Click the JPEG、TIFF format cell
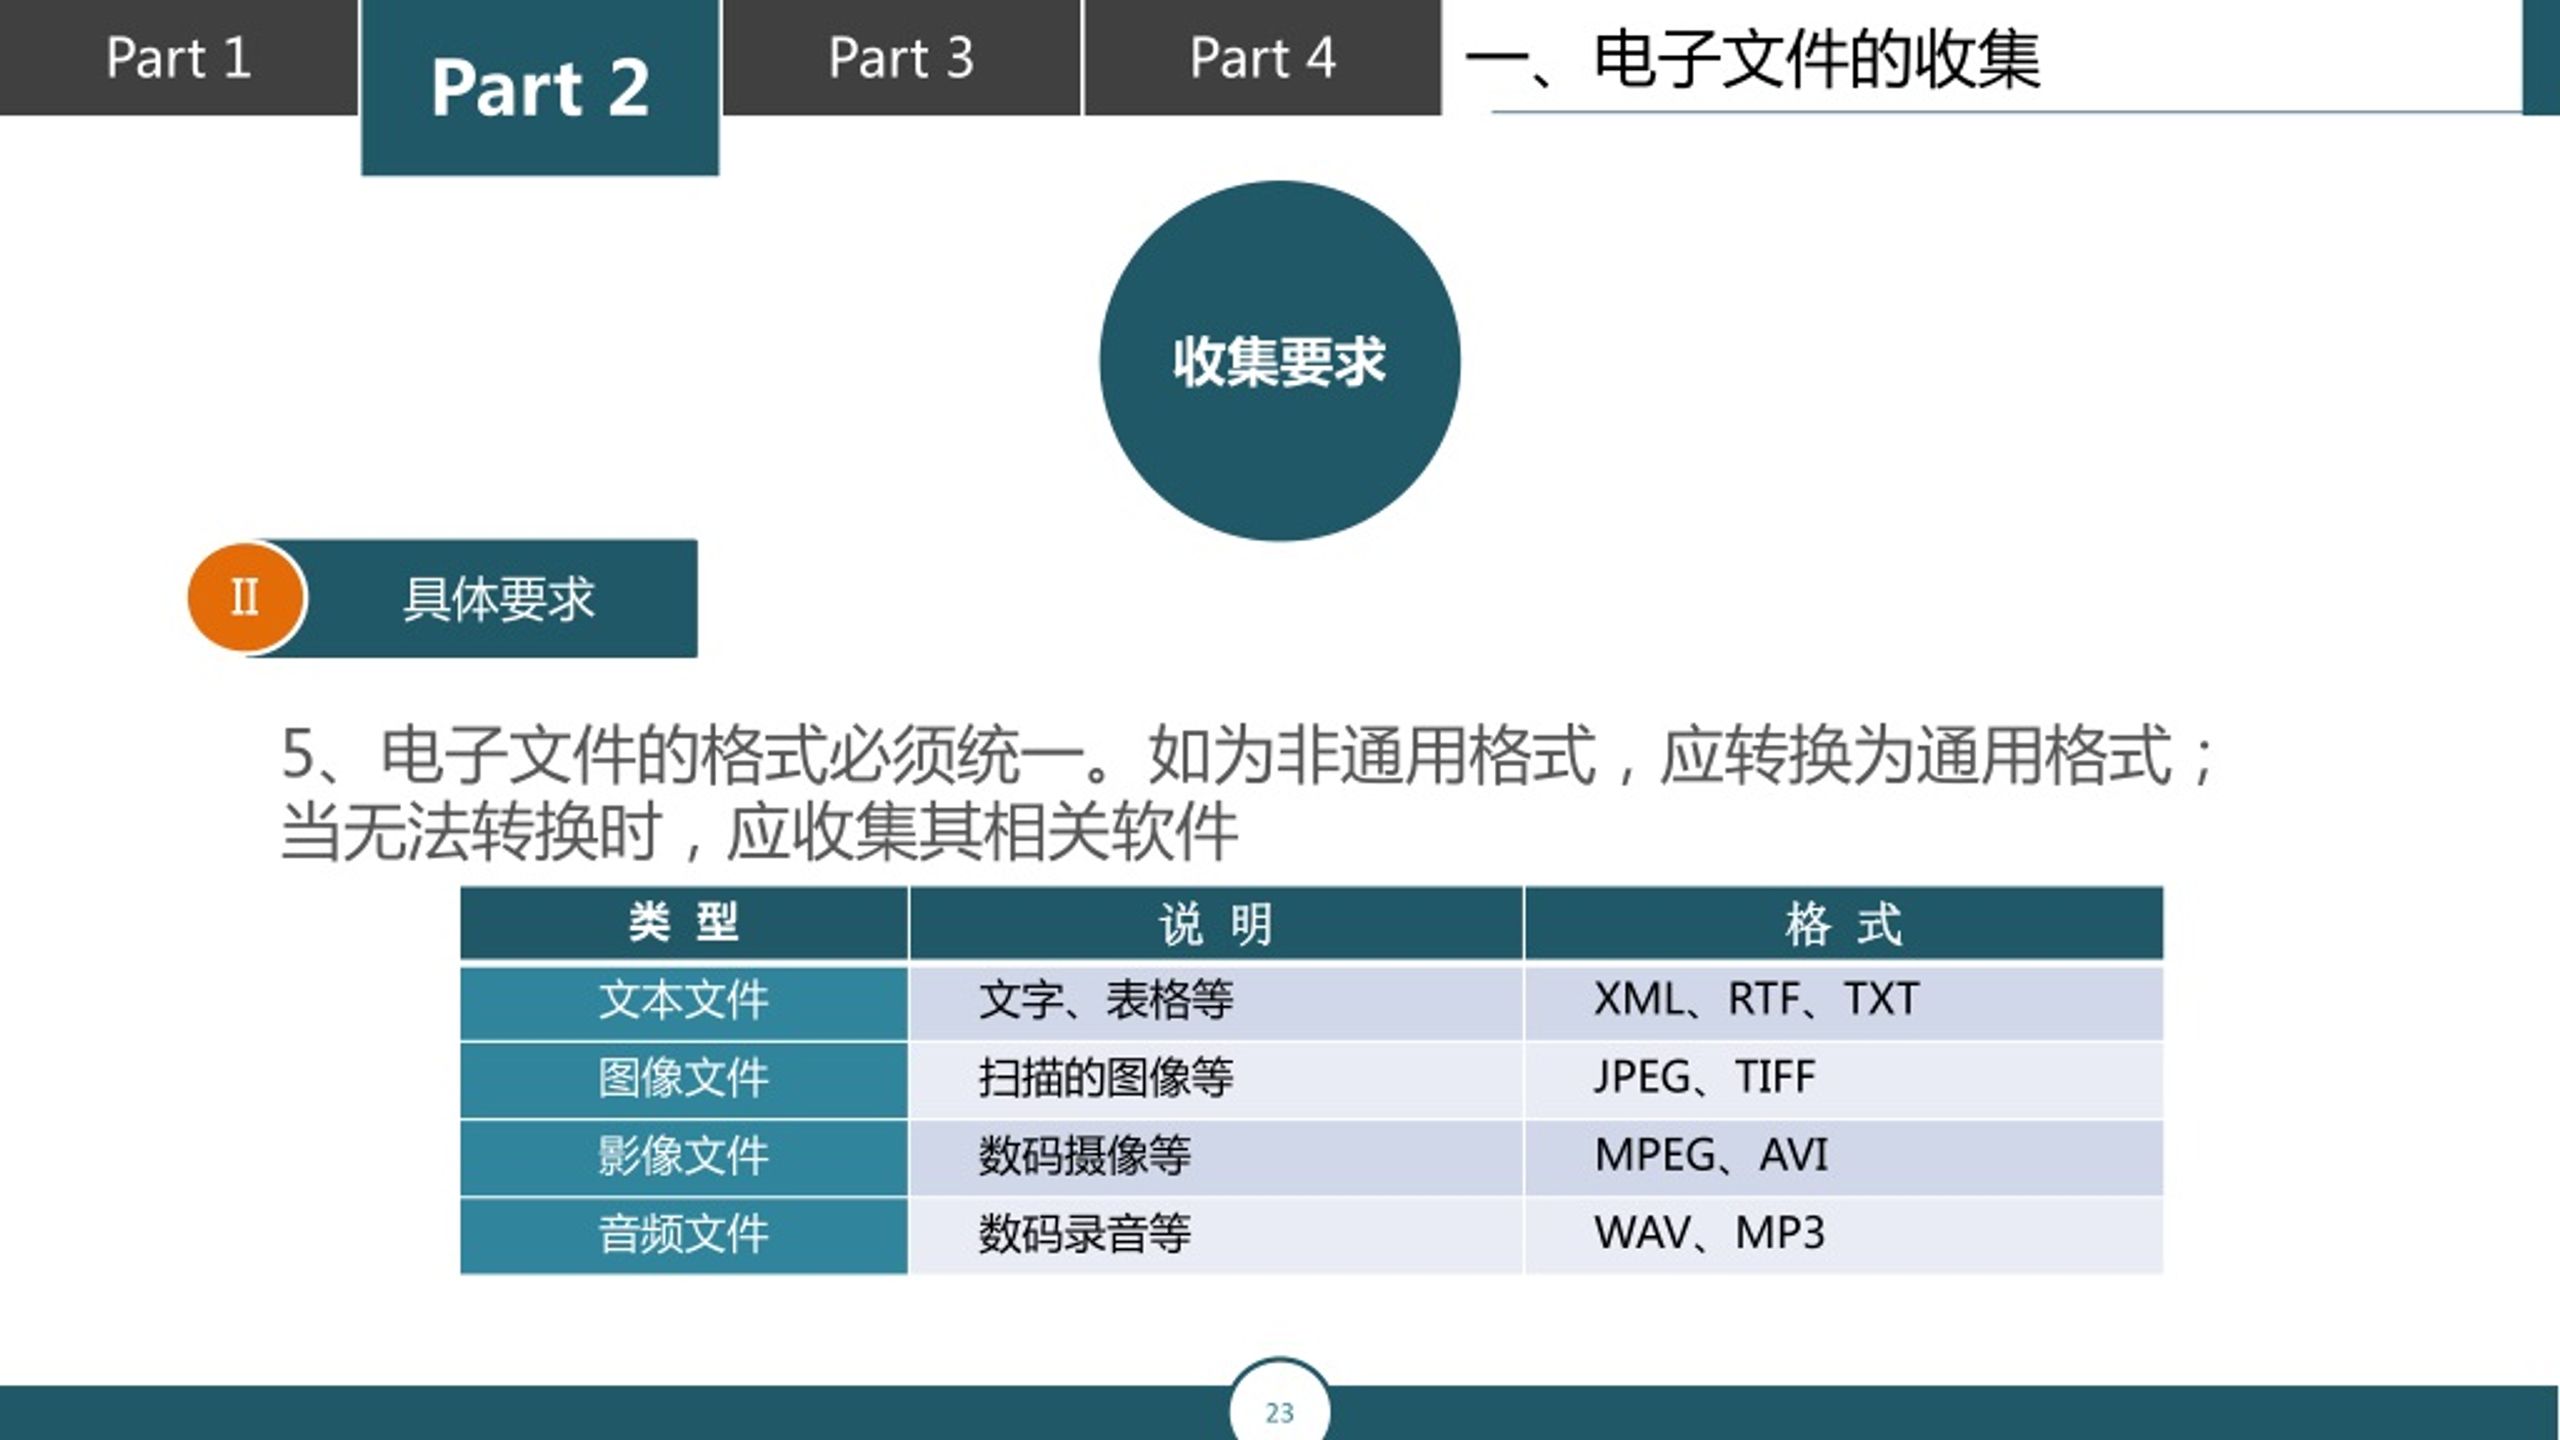This screenshot has height=1440, width=2560. [x=1844, y=1079]
